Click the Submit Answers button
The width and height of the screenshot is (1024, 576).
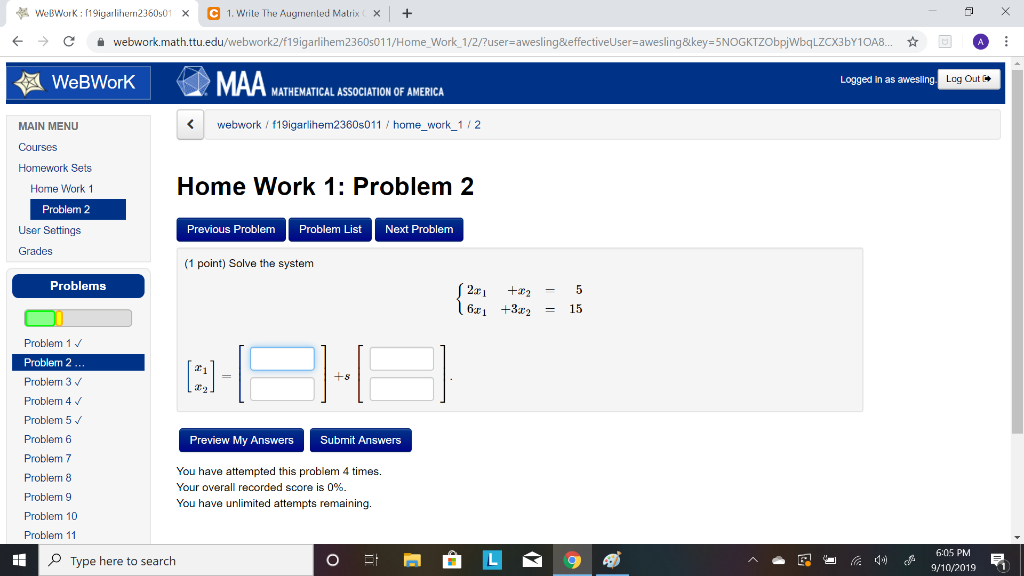[x=360, y=440]
